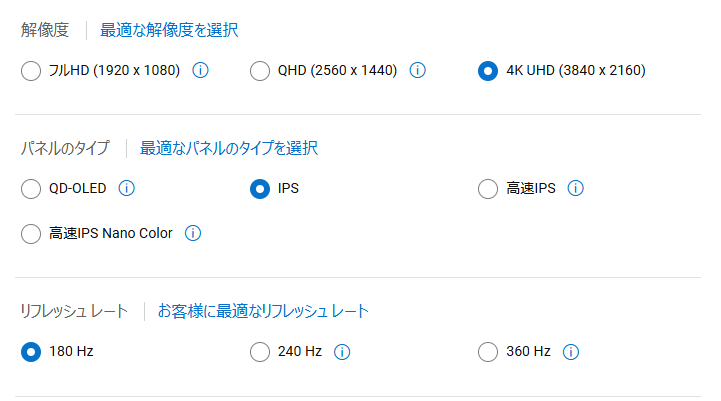The height and width of the screenshot is (401, 721).
Task: Show info tooltip for 240 Hz
Action: [x=342, y=352]
